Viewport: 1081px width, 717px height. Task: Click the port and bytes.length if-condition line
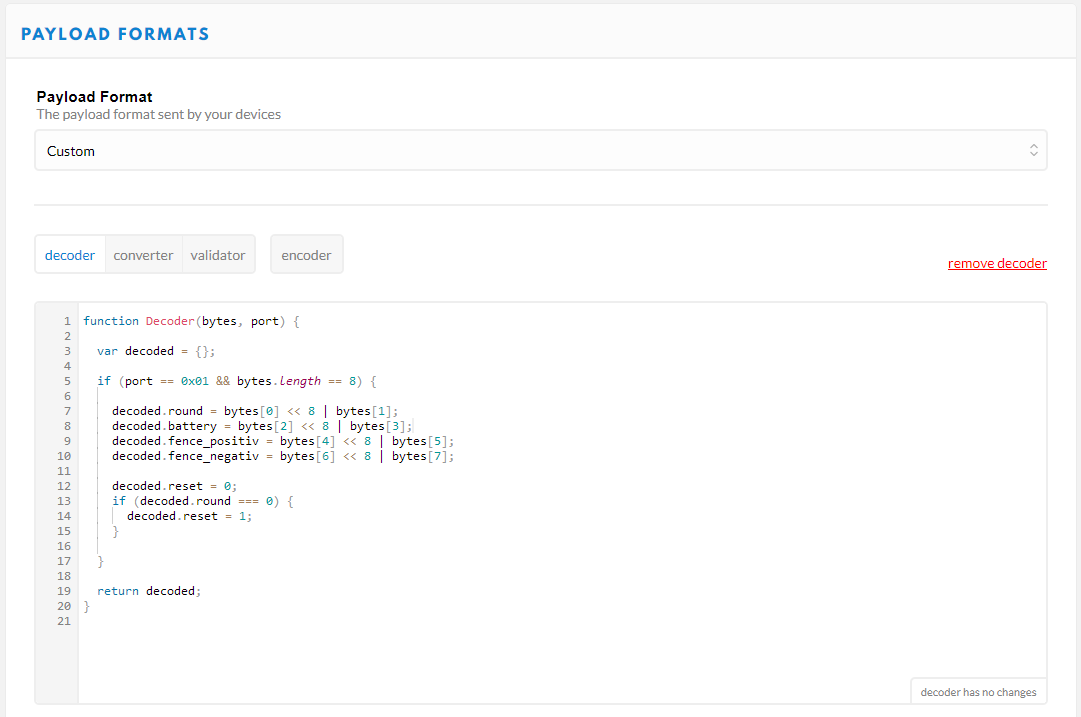(236, 381)
